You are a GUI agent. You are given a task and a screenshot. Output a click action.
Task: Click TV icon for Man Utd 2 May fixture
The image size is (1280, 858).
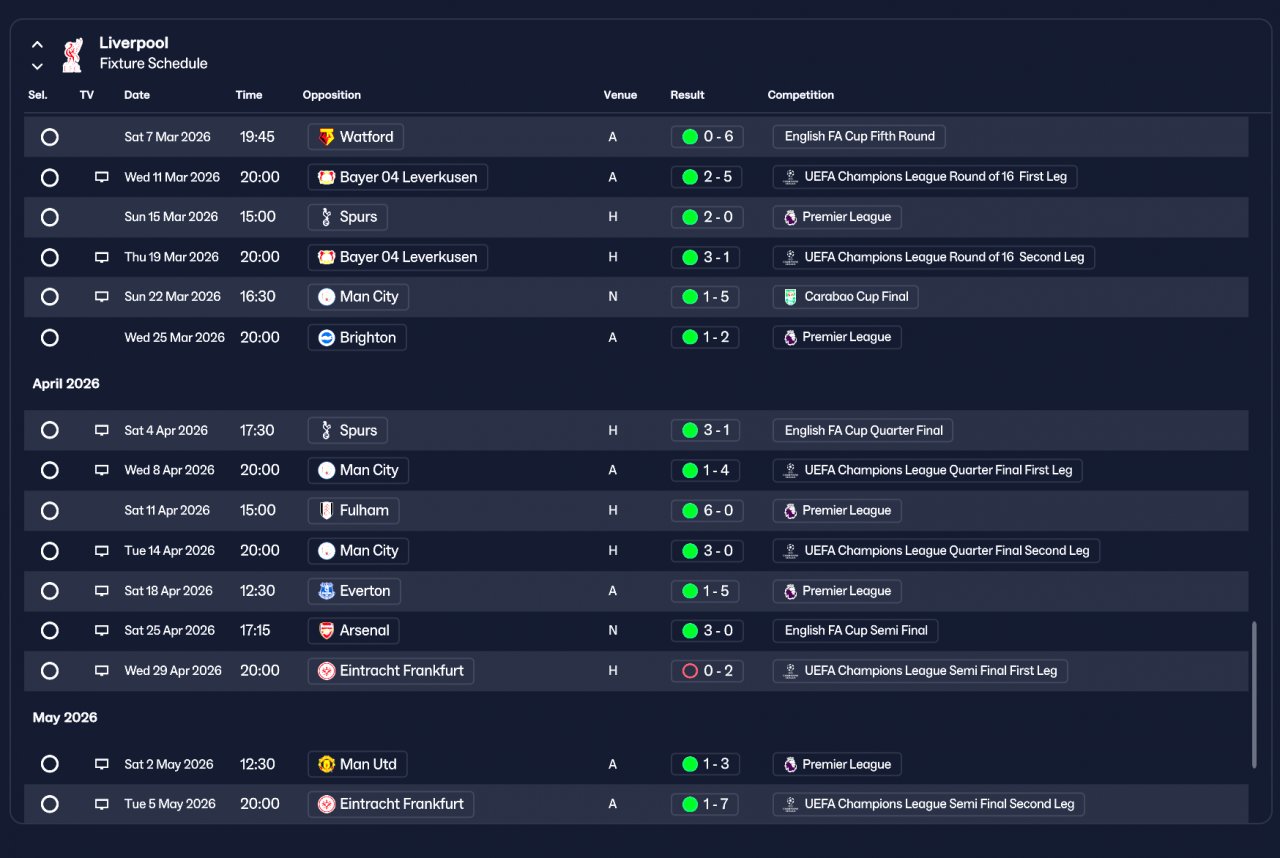101,764
